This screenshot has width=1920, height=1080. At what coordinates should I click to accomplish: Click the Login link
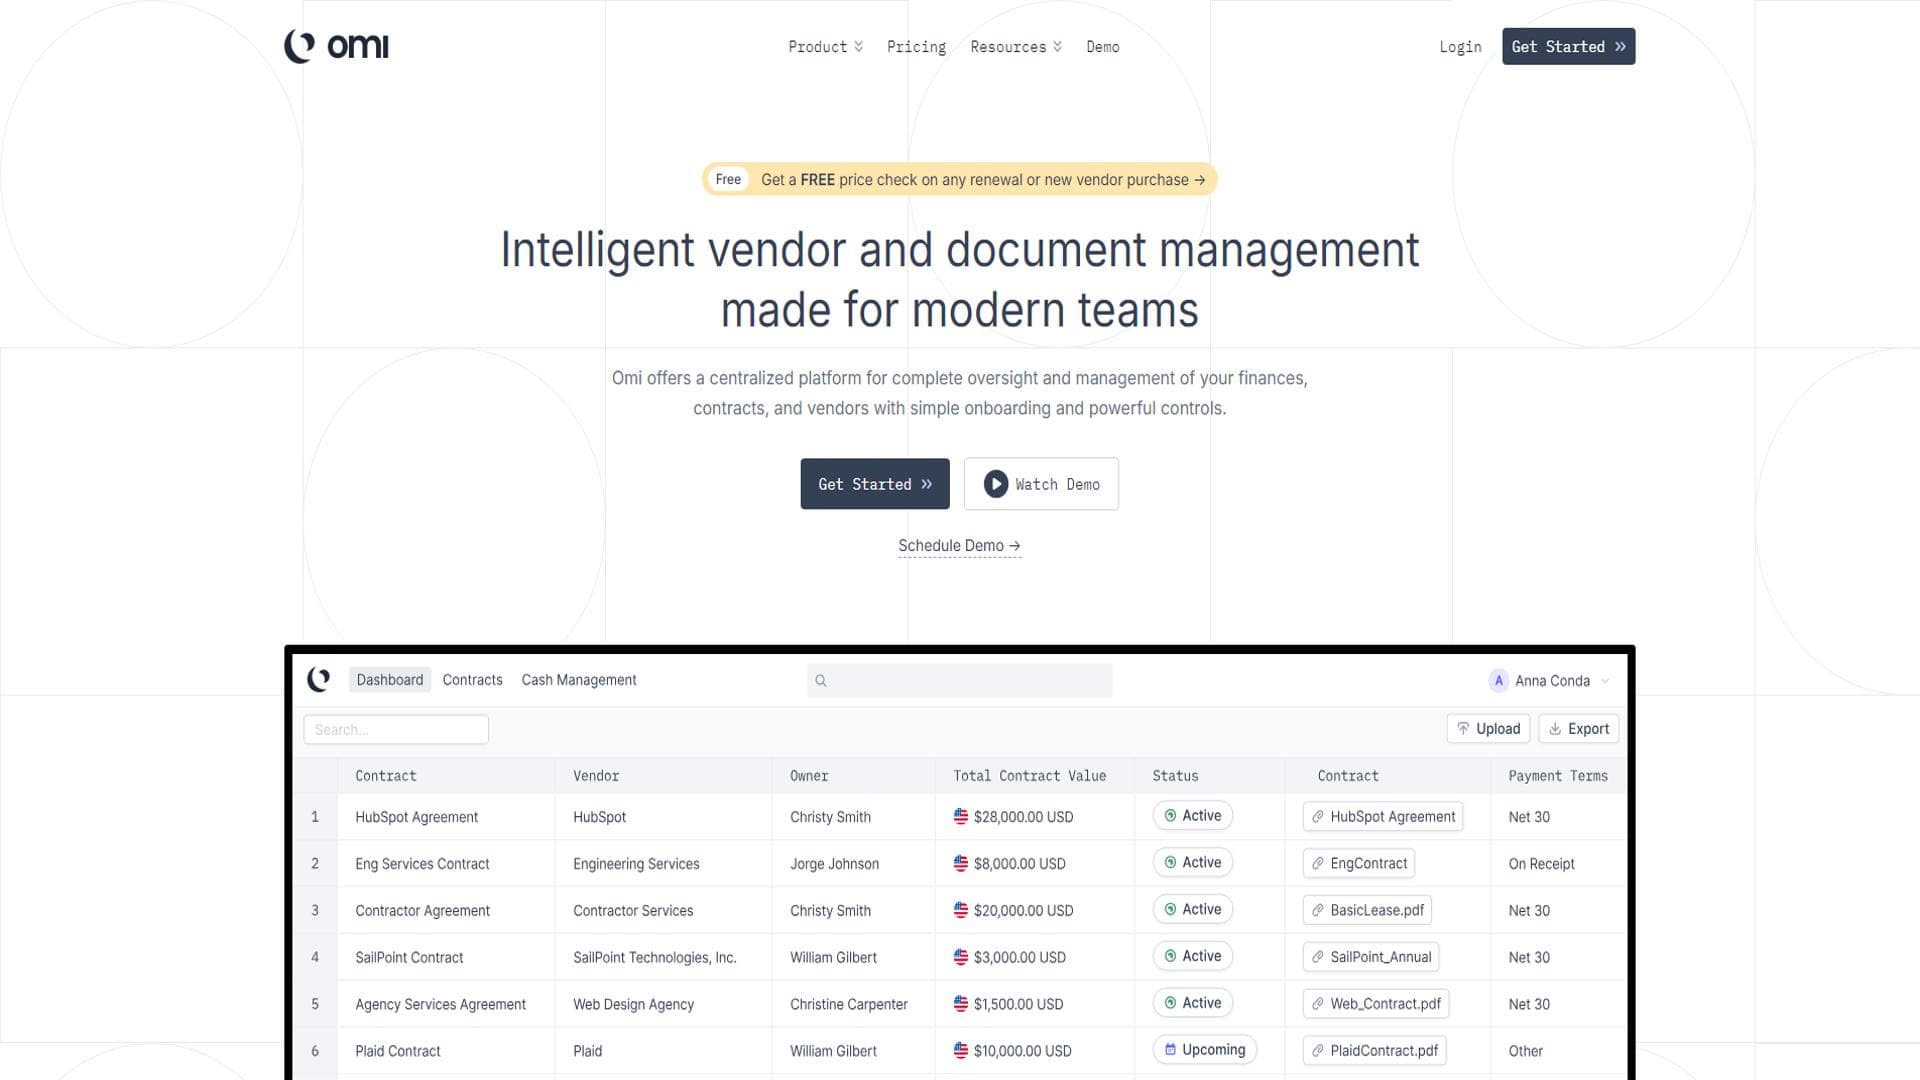pos(1460,47)
